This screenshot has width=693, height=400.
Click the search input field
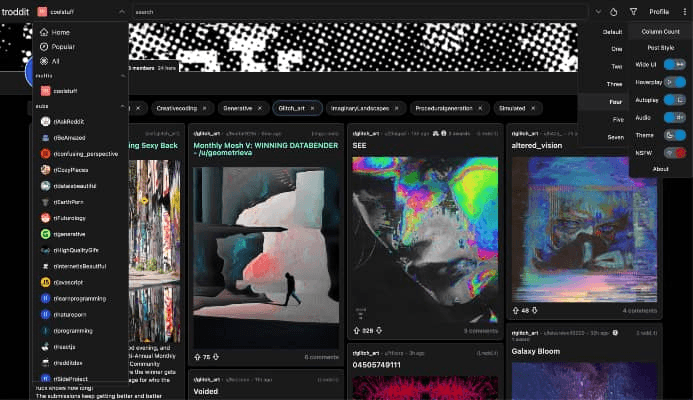pyautogui.click(x=360, y=12)
